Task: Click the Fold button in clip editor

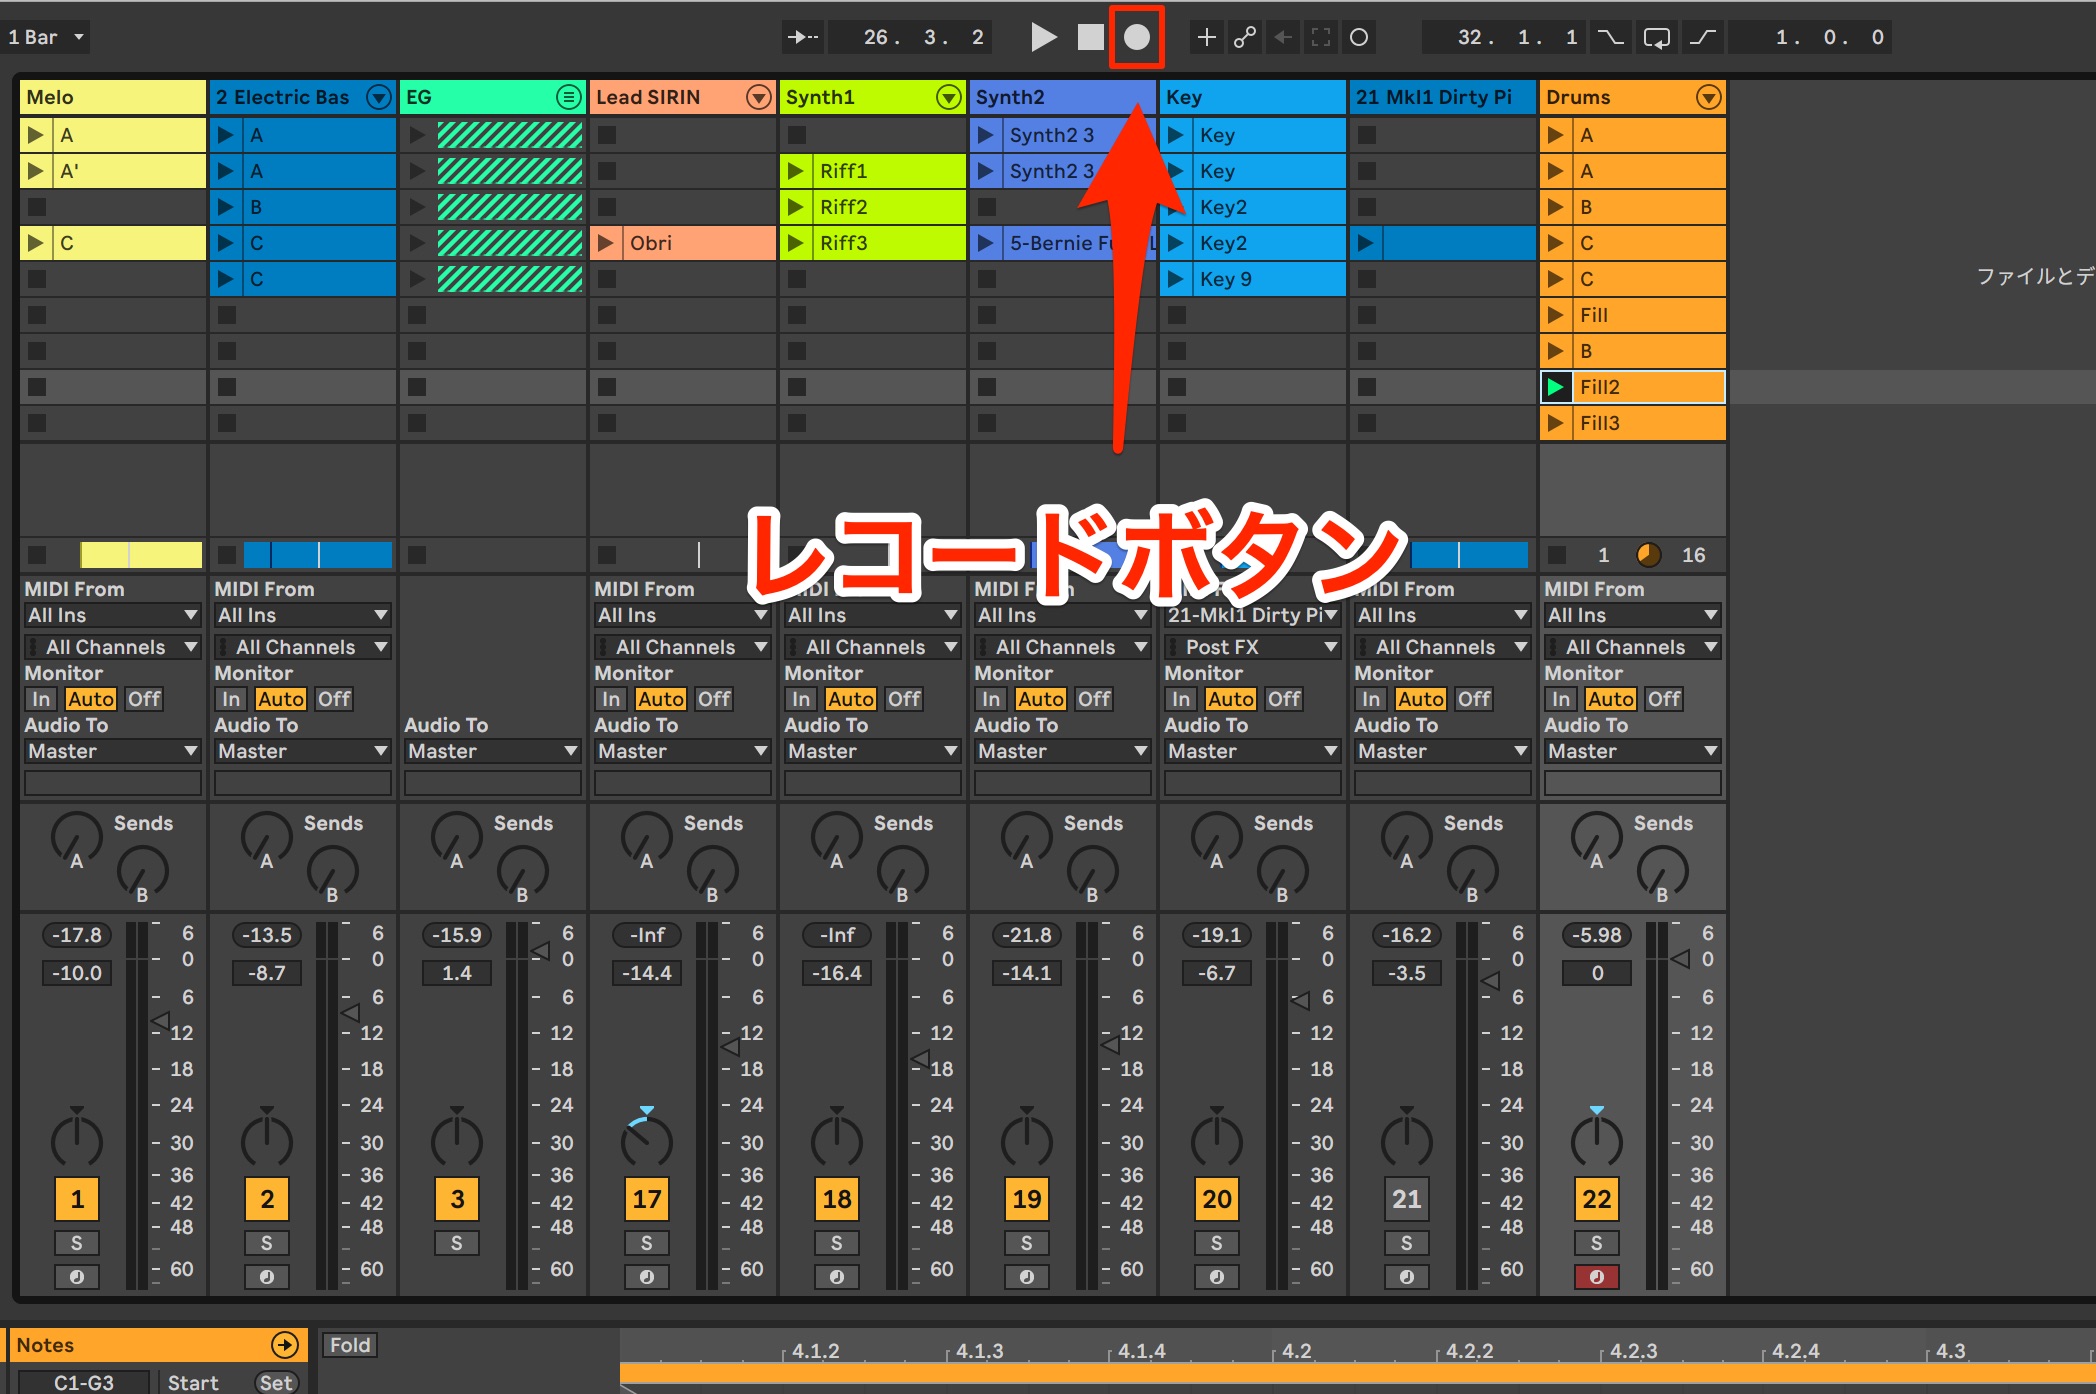Action: tap(350, 1345)
